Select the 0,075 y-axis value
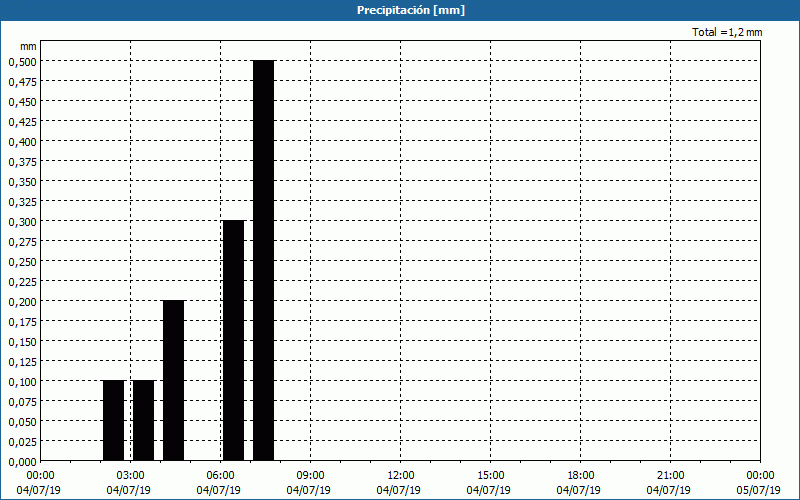The image size is (800, 500). [22, 402]
